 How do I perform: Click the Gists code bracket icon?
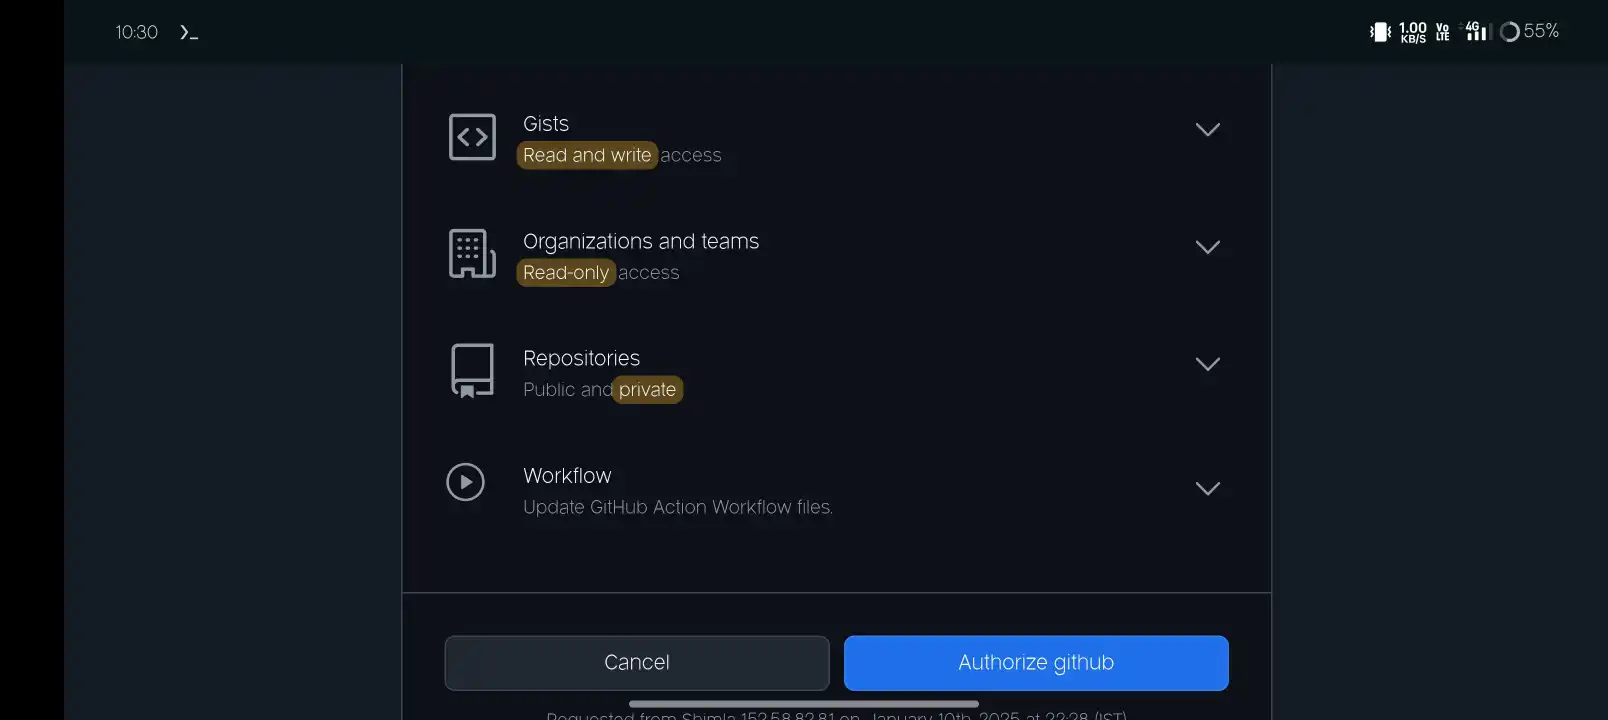click(x=472, y=137)
